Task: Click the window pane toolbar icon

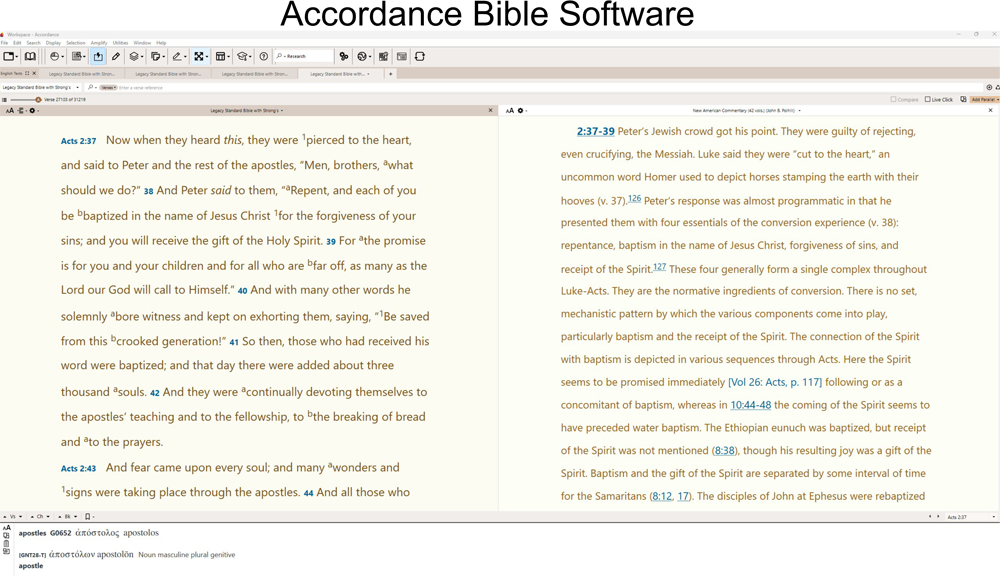Action: click(402, 56)
